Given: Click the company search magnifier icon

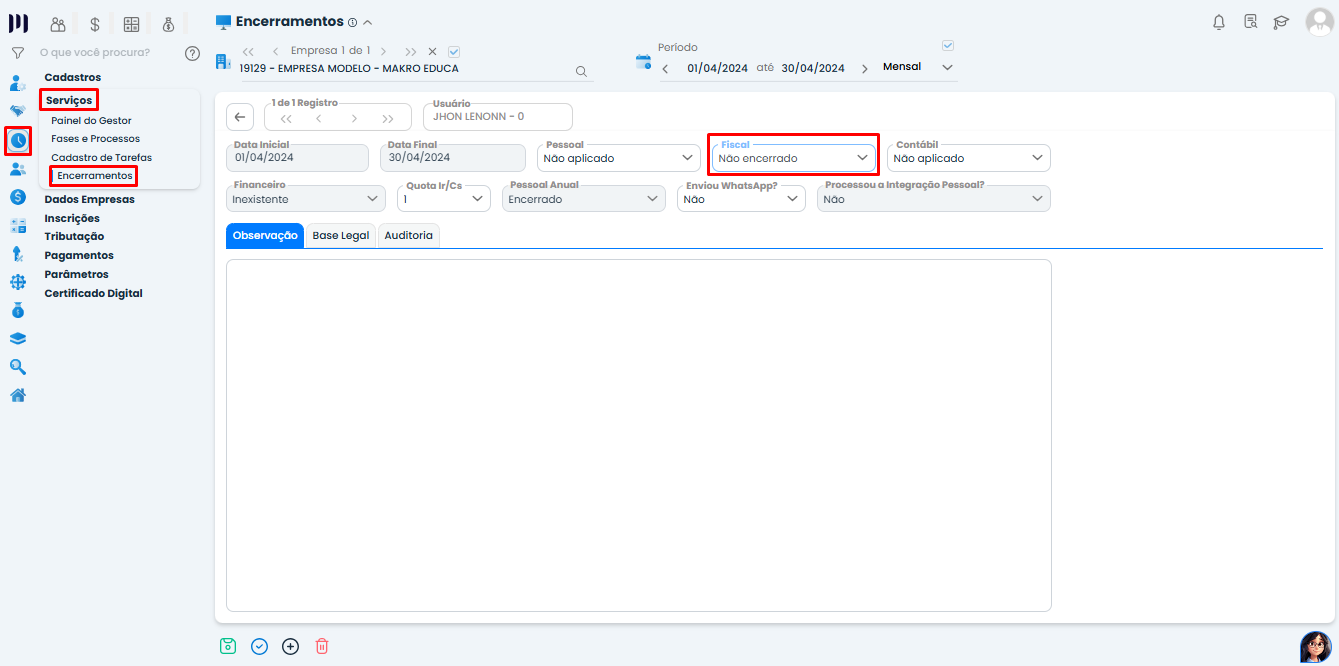Looking at the screenshot, I should pos(581,71).
